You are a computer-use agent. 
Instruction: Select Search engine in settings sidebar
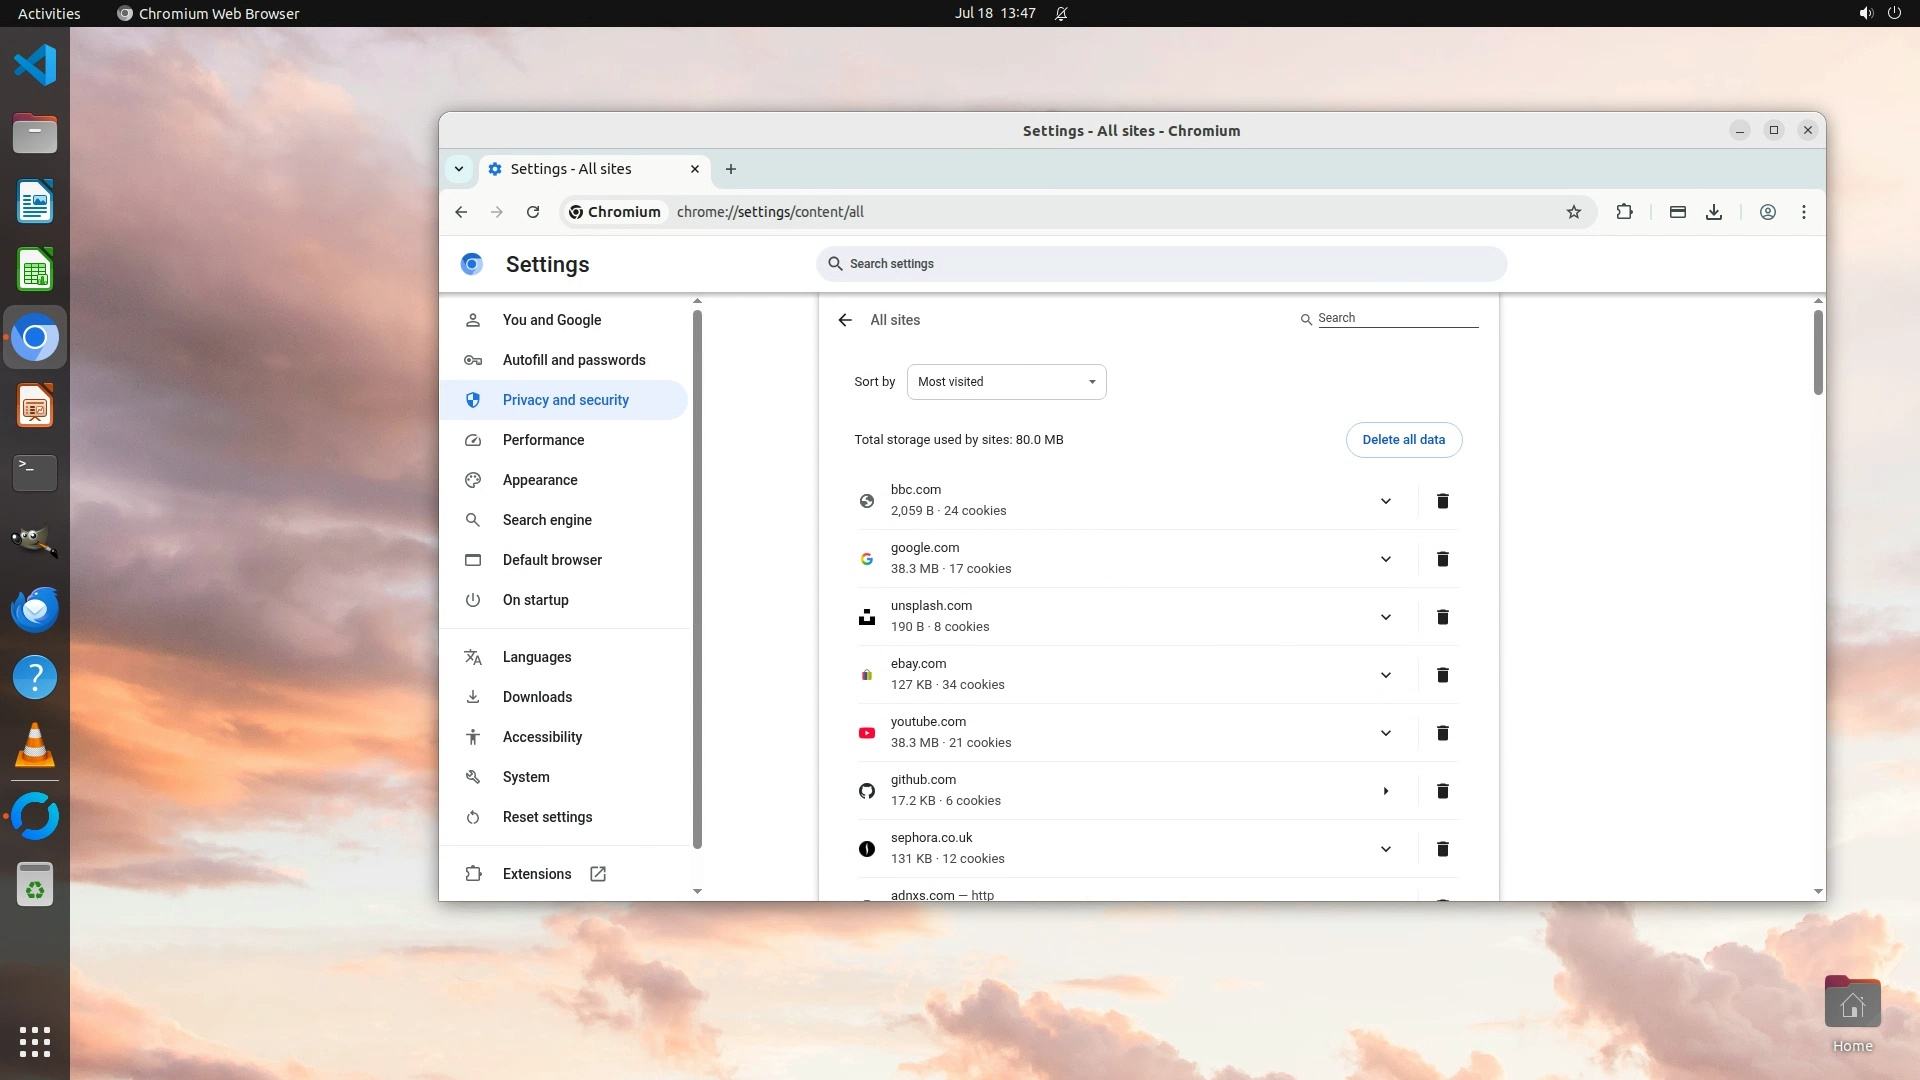[547, 520]
